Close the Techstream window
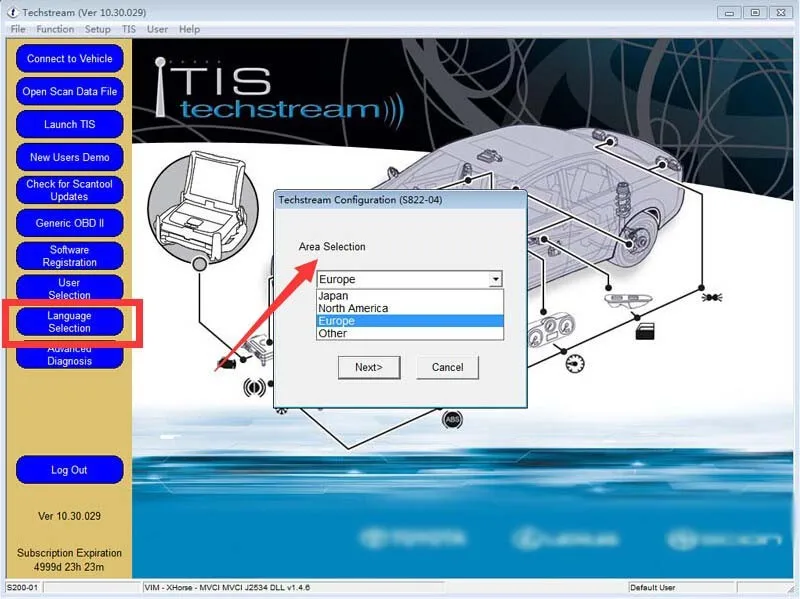The image size is (800, 599). (x=781, y=12)
